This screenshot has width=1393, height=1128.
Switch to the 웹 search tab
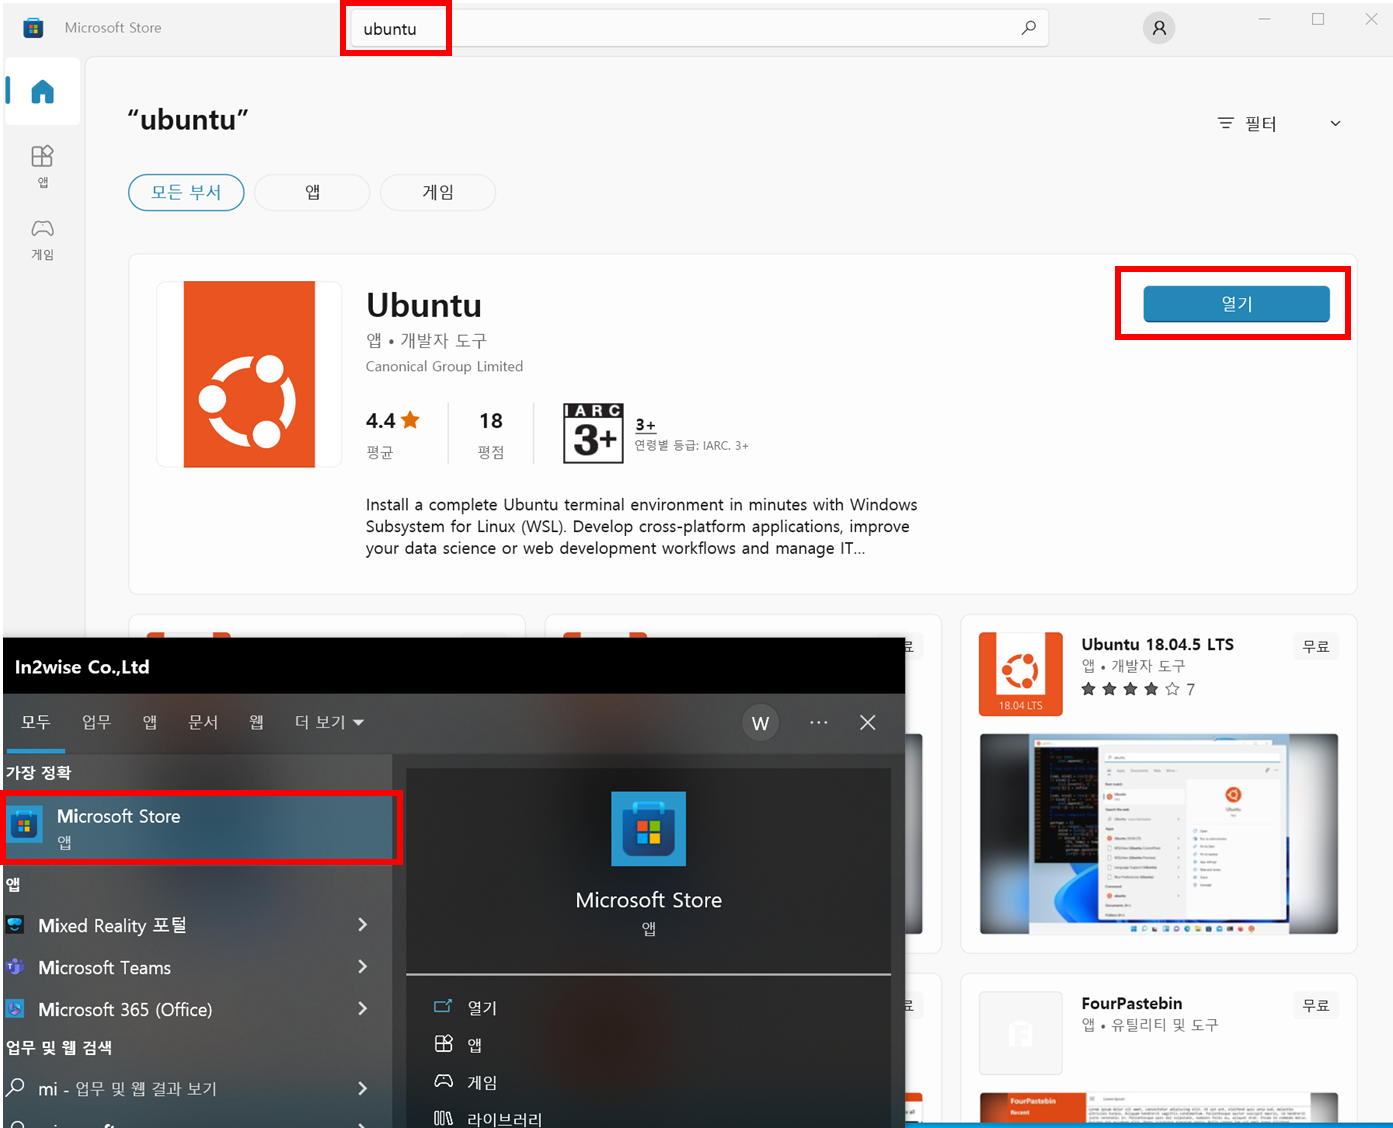257,722
